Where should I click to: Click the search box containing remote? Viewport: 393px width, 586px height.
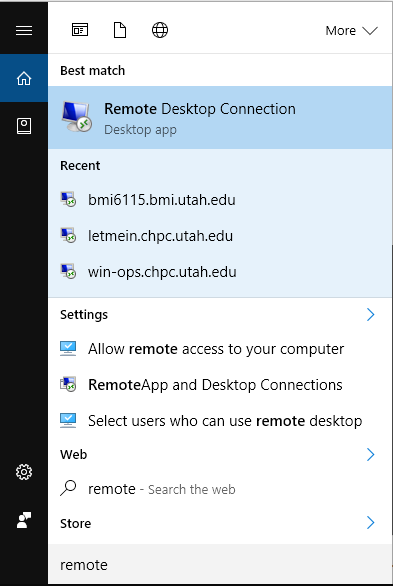click(x=220, y=564)
